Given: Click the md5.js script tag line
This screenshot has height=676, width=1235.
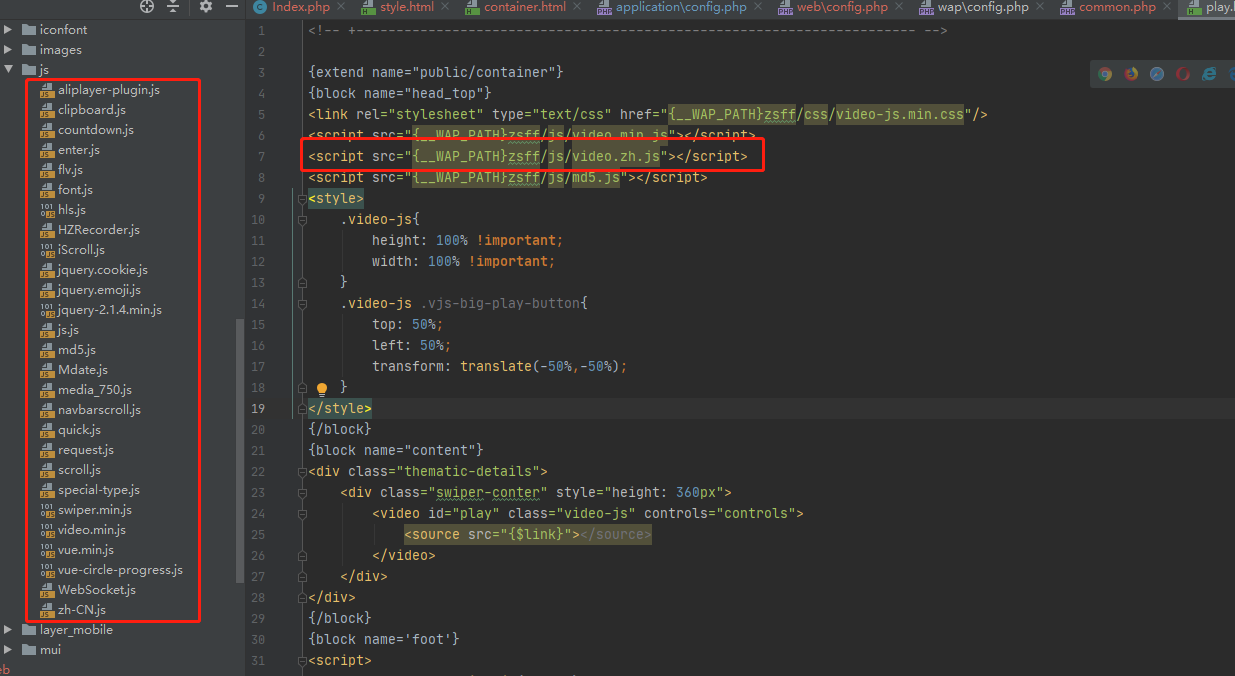Looking at the screenshot, I should [x=508, y=178].
